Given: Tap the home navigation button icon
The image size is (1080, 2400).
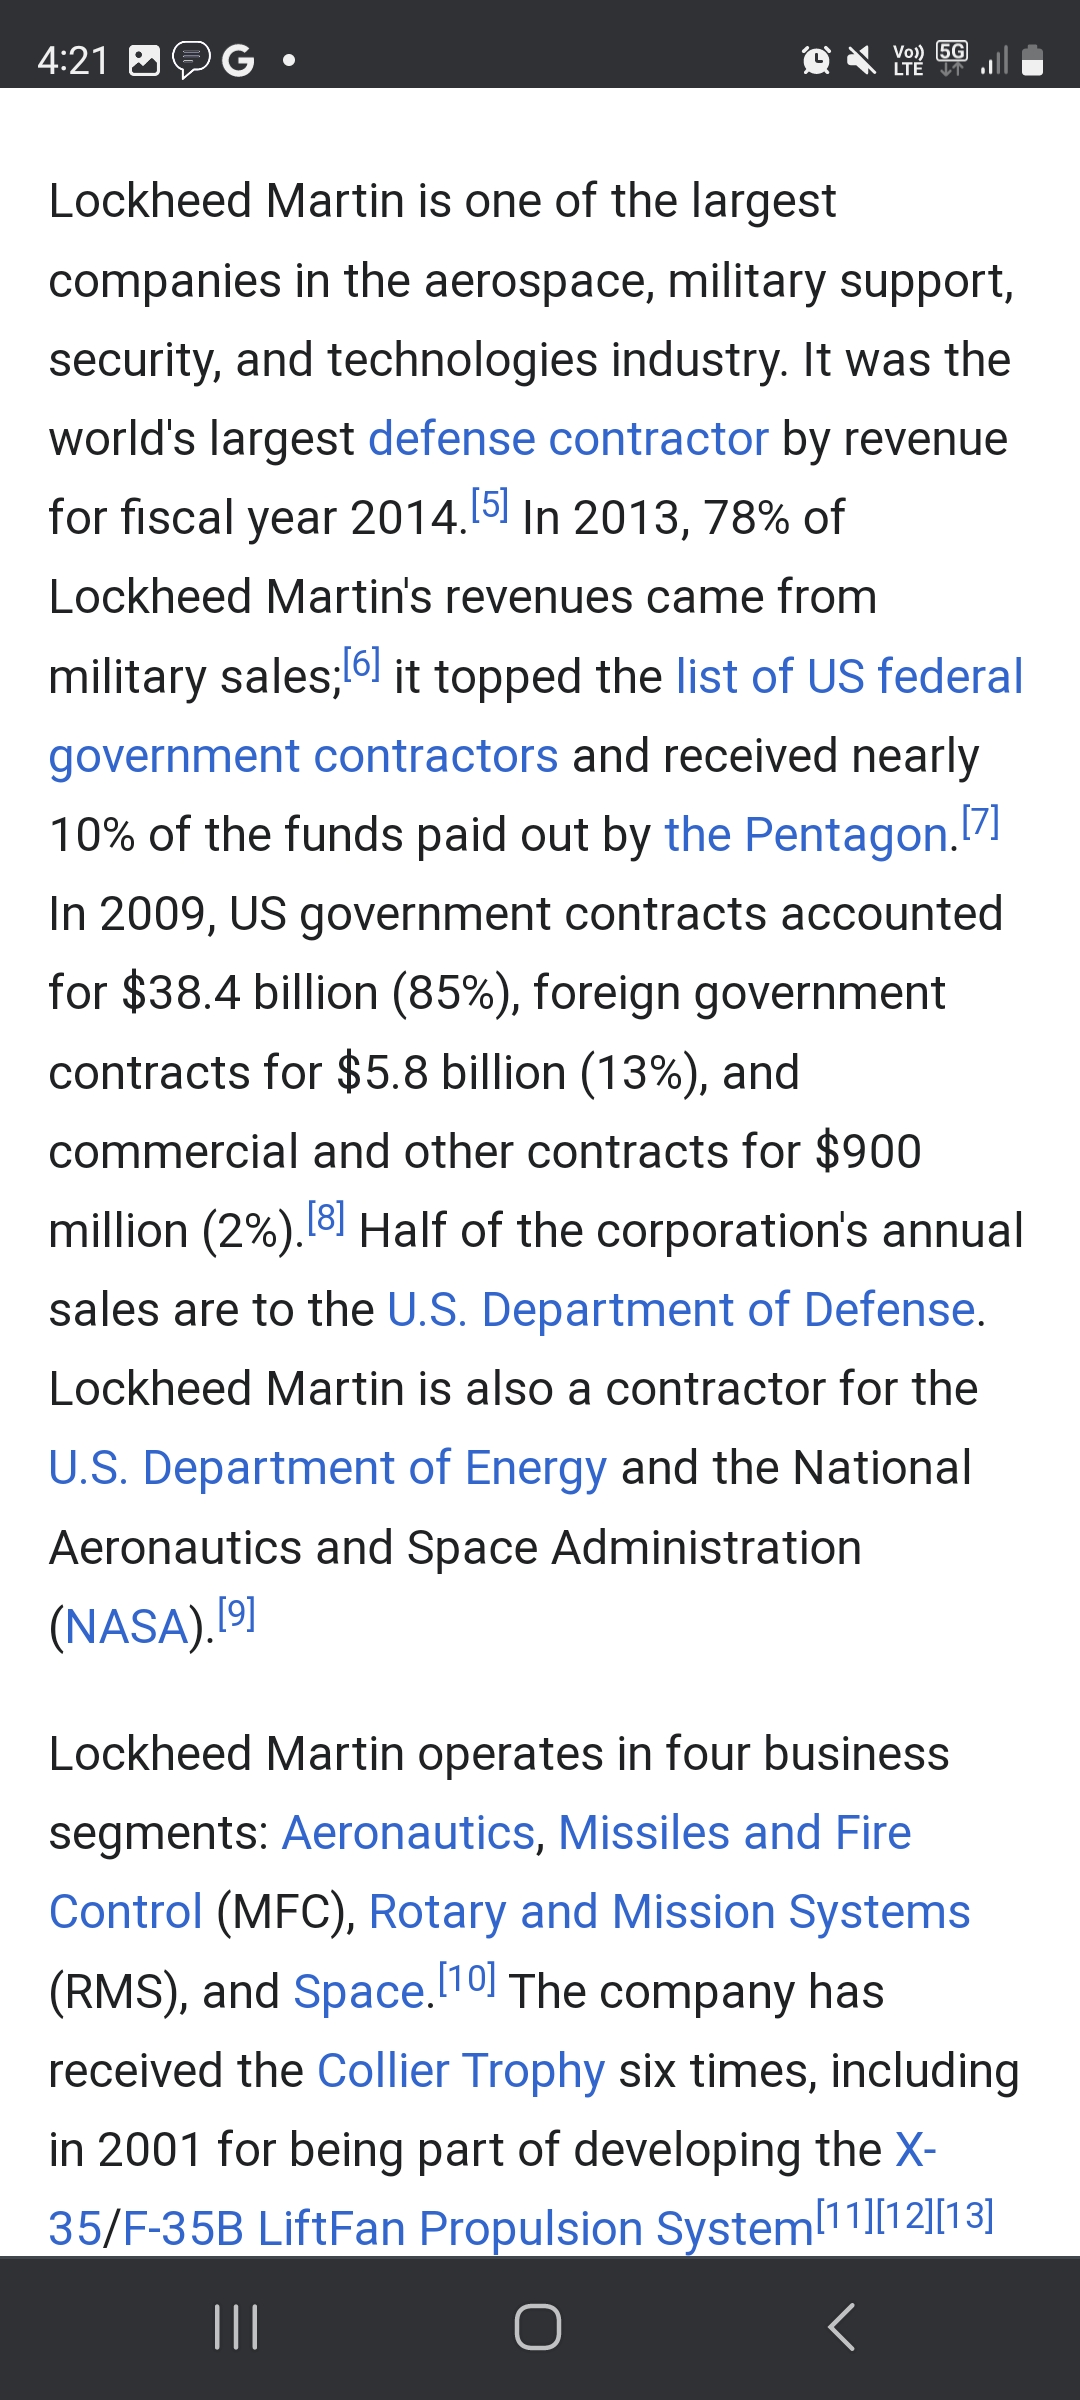Looking at the screenshot, I should tap(538, 2326).
